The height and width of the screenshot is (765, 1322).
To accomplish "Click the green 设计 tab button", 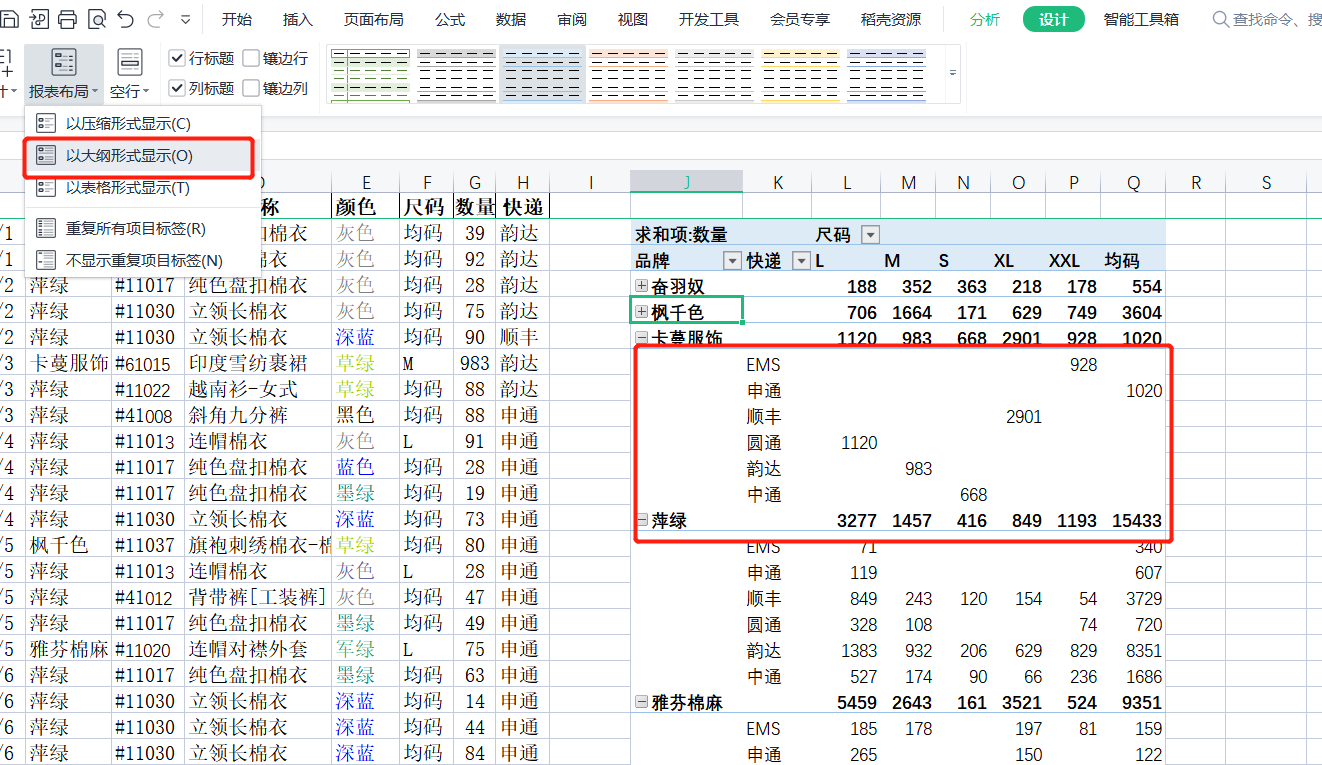I will point(1053,19).
